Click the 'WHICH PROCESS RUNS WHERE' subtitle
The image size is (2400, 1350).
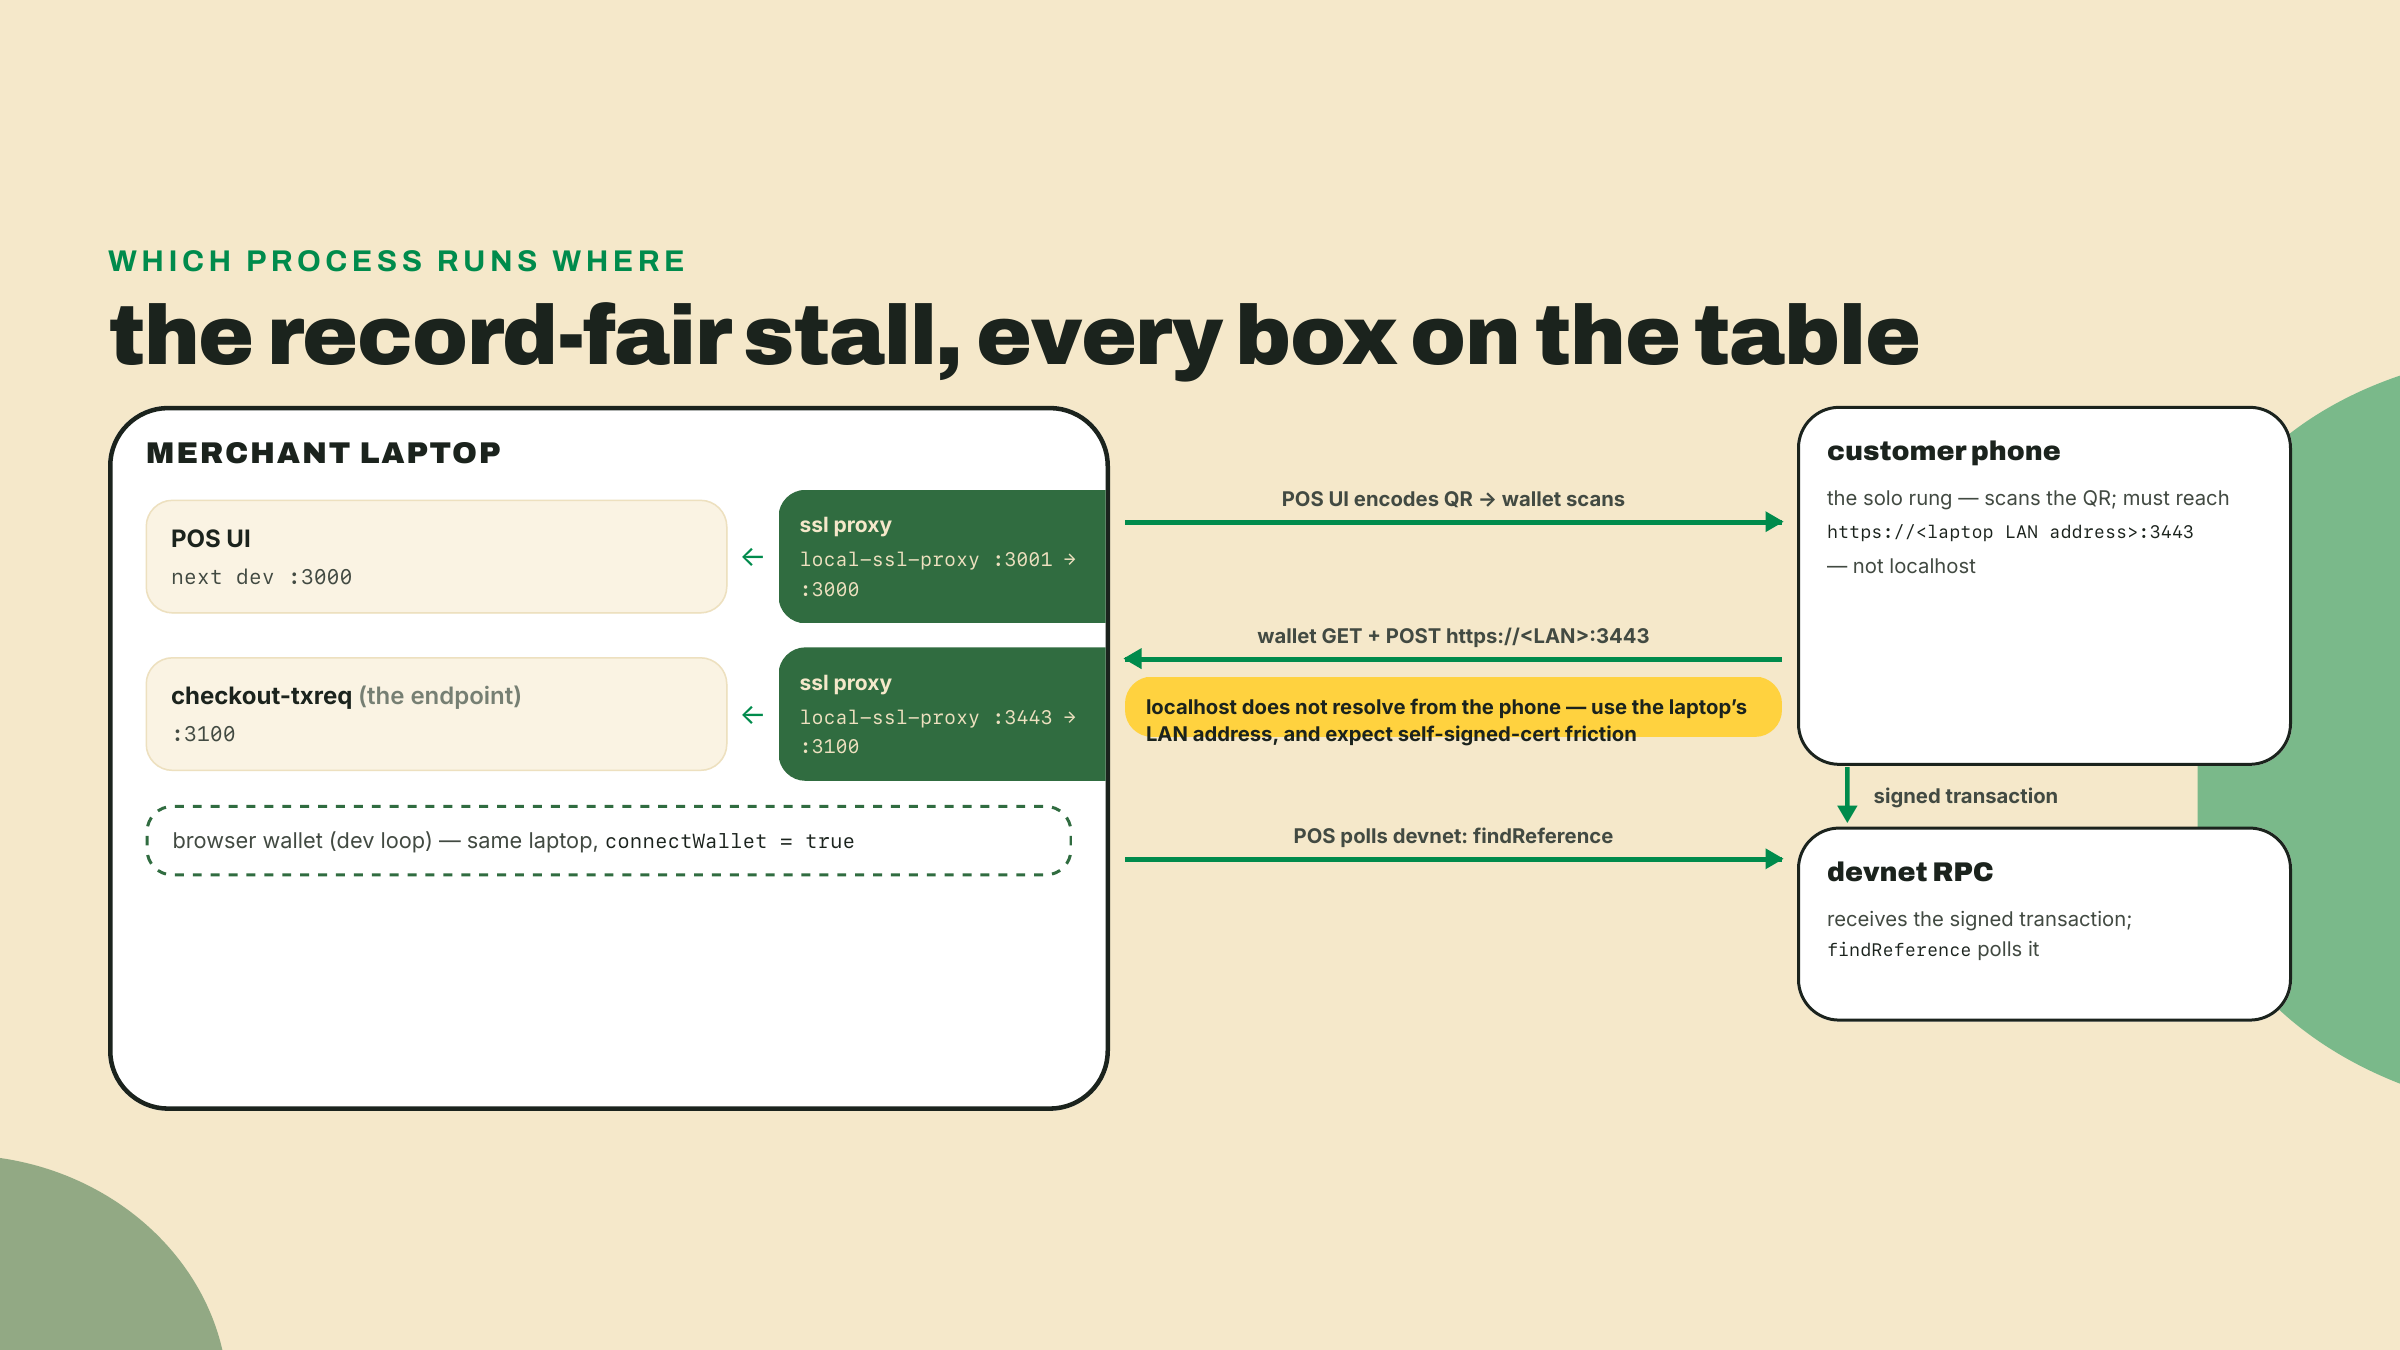397,261
